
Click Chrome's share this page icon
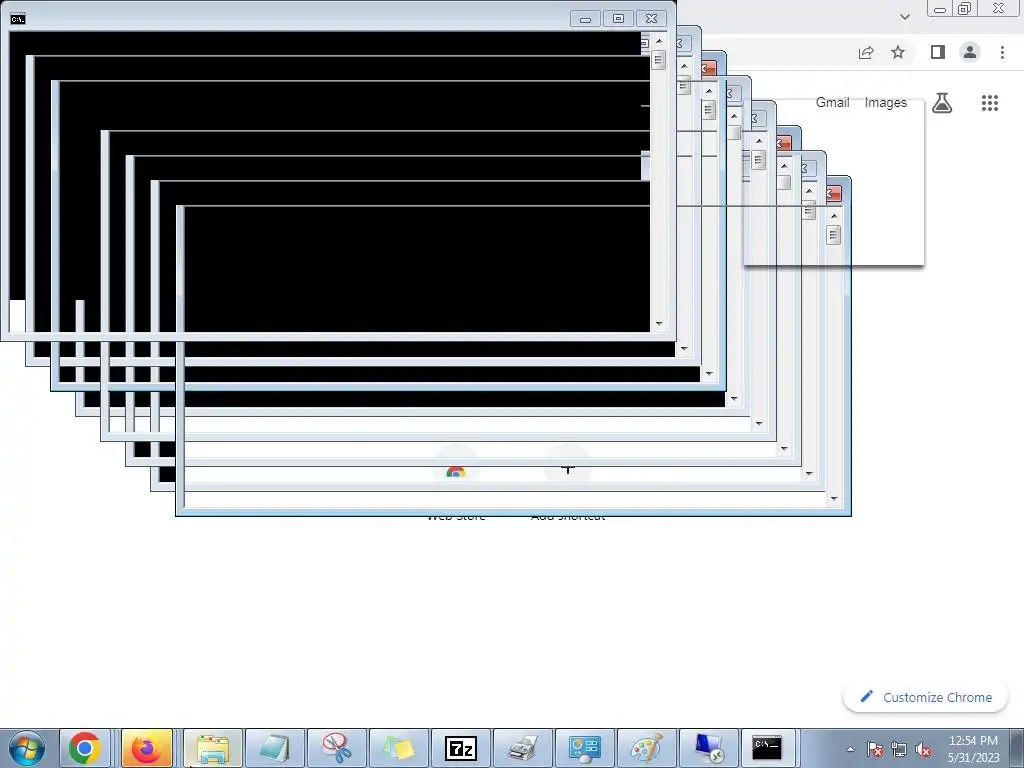pos(866,53)
